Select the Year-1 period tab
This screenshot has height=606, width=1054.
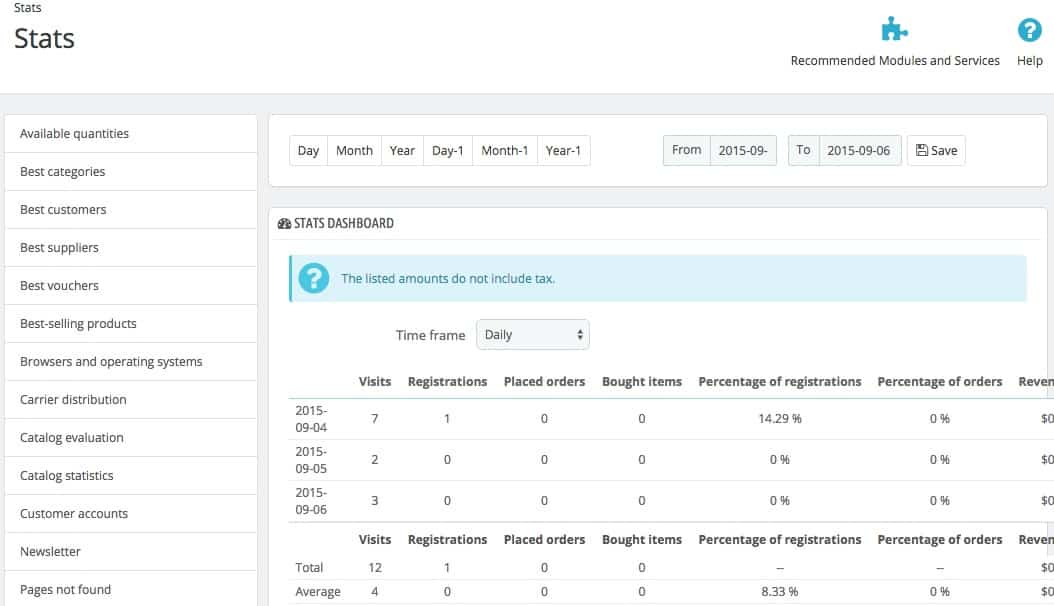coord(562,150)
